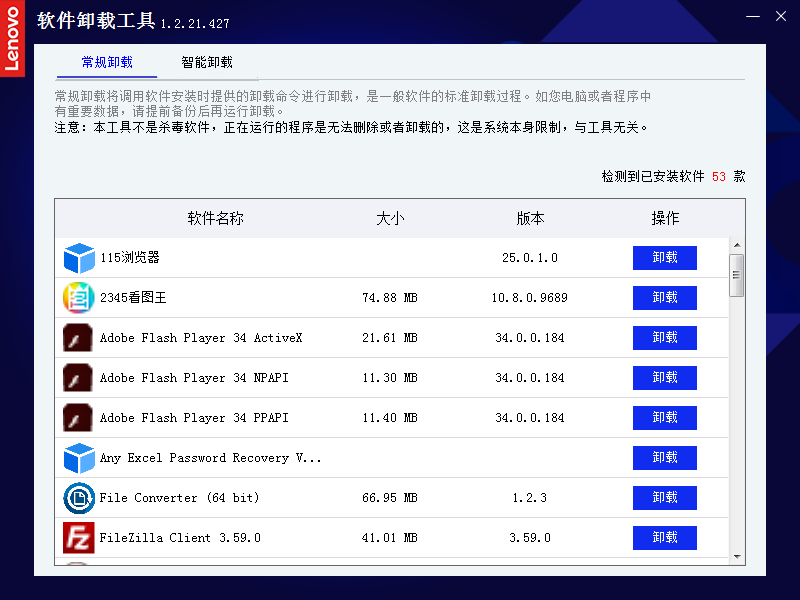
Task: Click the Any Excel Password Recovery icon
Action: coord(79,458)
